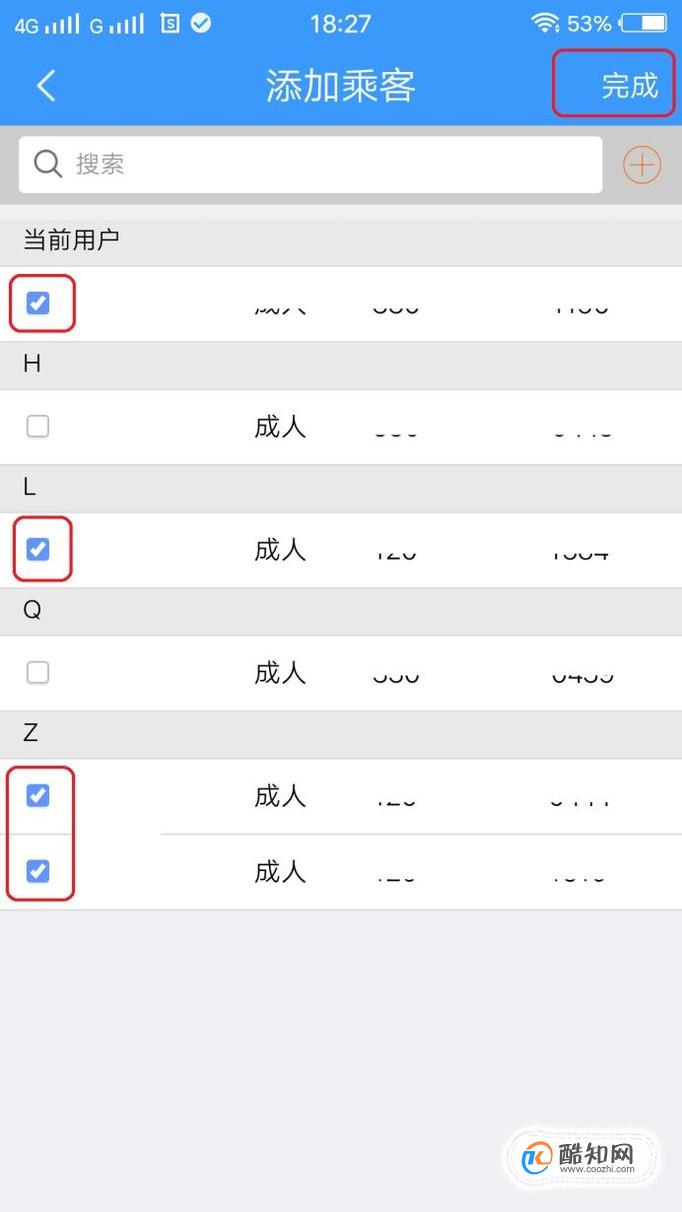Viewport: 682px width, 1212px height.
Task: Uncheck the first passenger under section Z
Action: pyautogui.click(x=38, y=796)
